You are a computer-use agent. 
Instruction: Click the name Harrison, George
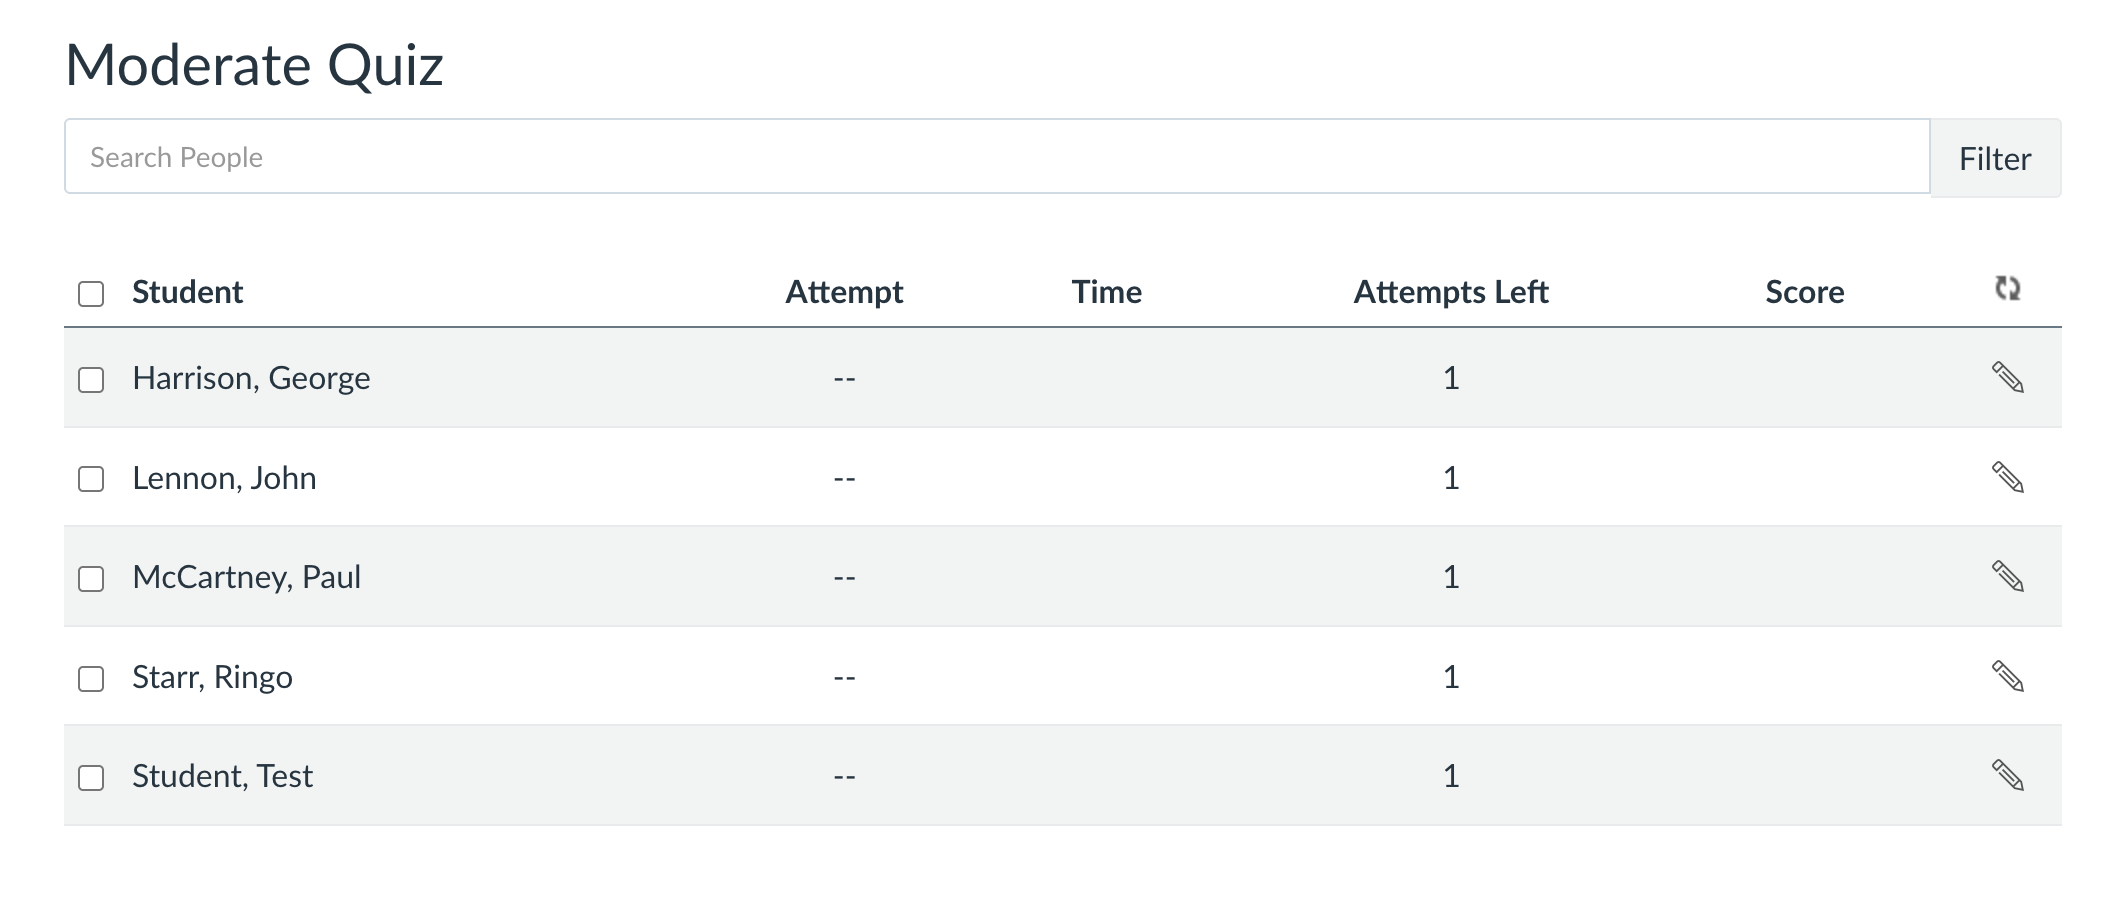[x=251, y=378]
